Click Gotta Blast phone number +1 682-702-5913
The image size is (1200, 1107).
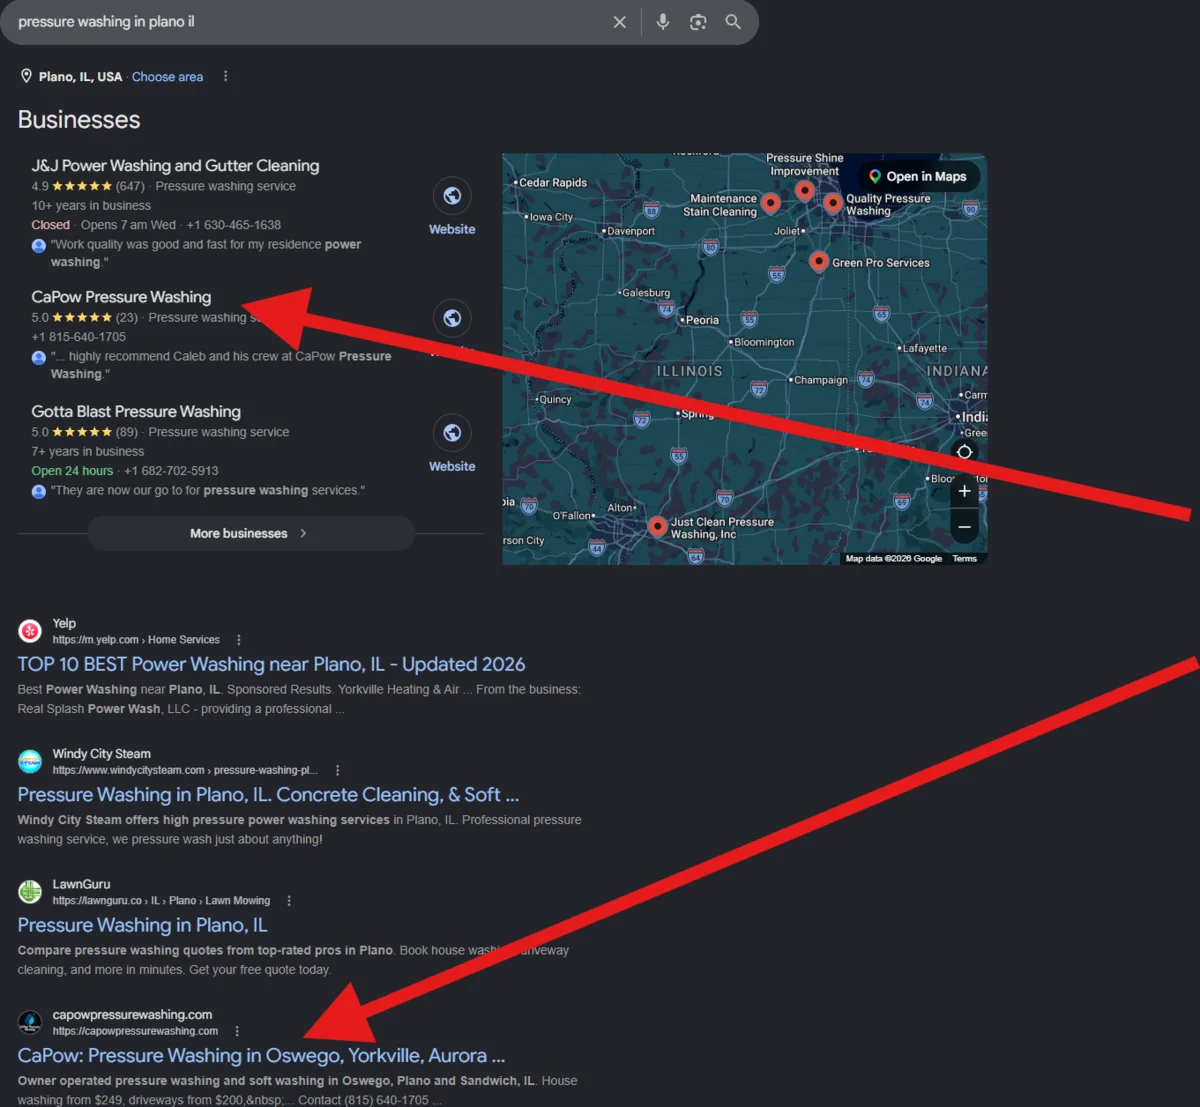171,471
